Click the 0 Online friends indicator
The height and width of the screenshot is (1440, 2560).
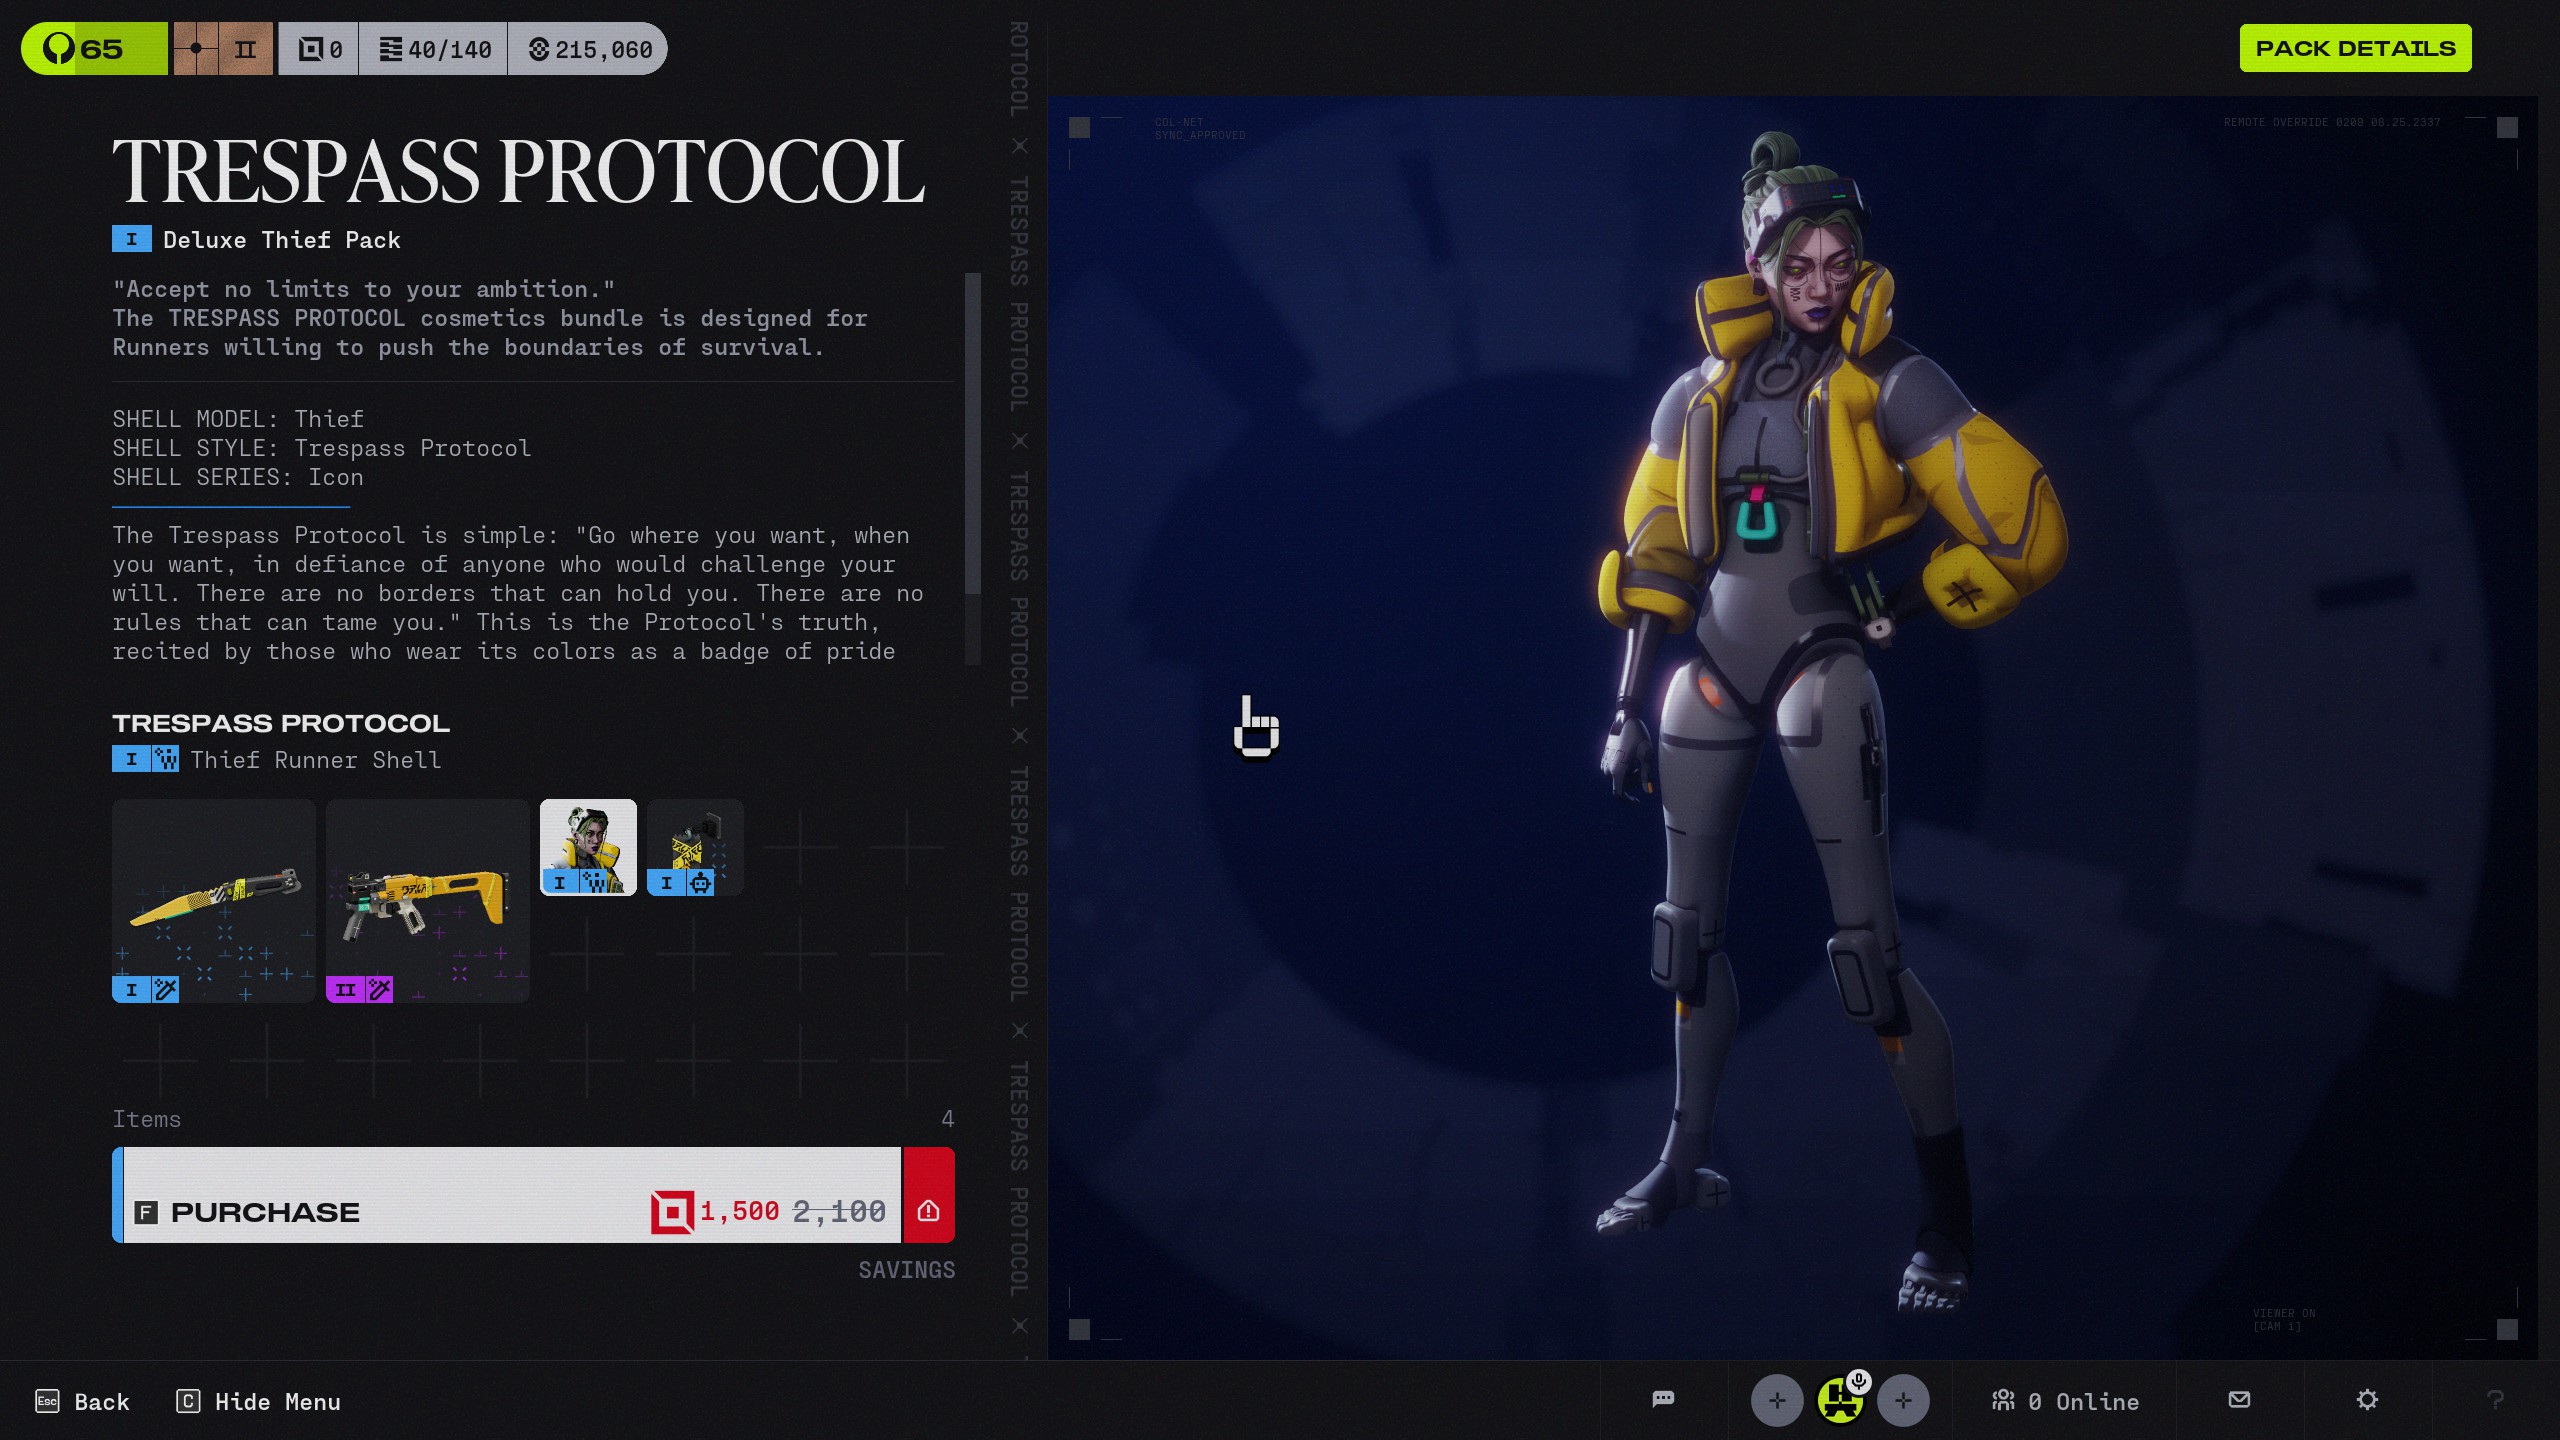tap(2065, 1401)
